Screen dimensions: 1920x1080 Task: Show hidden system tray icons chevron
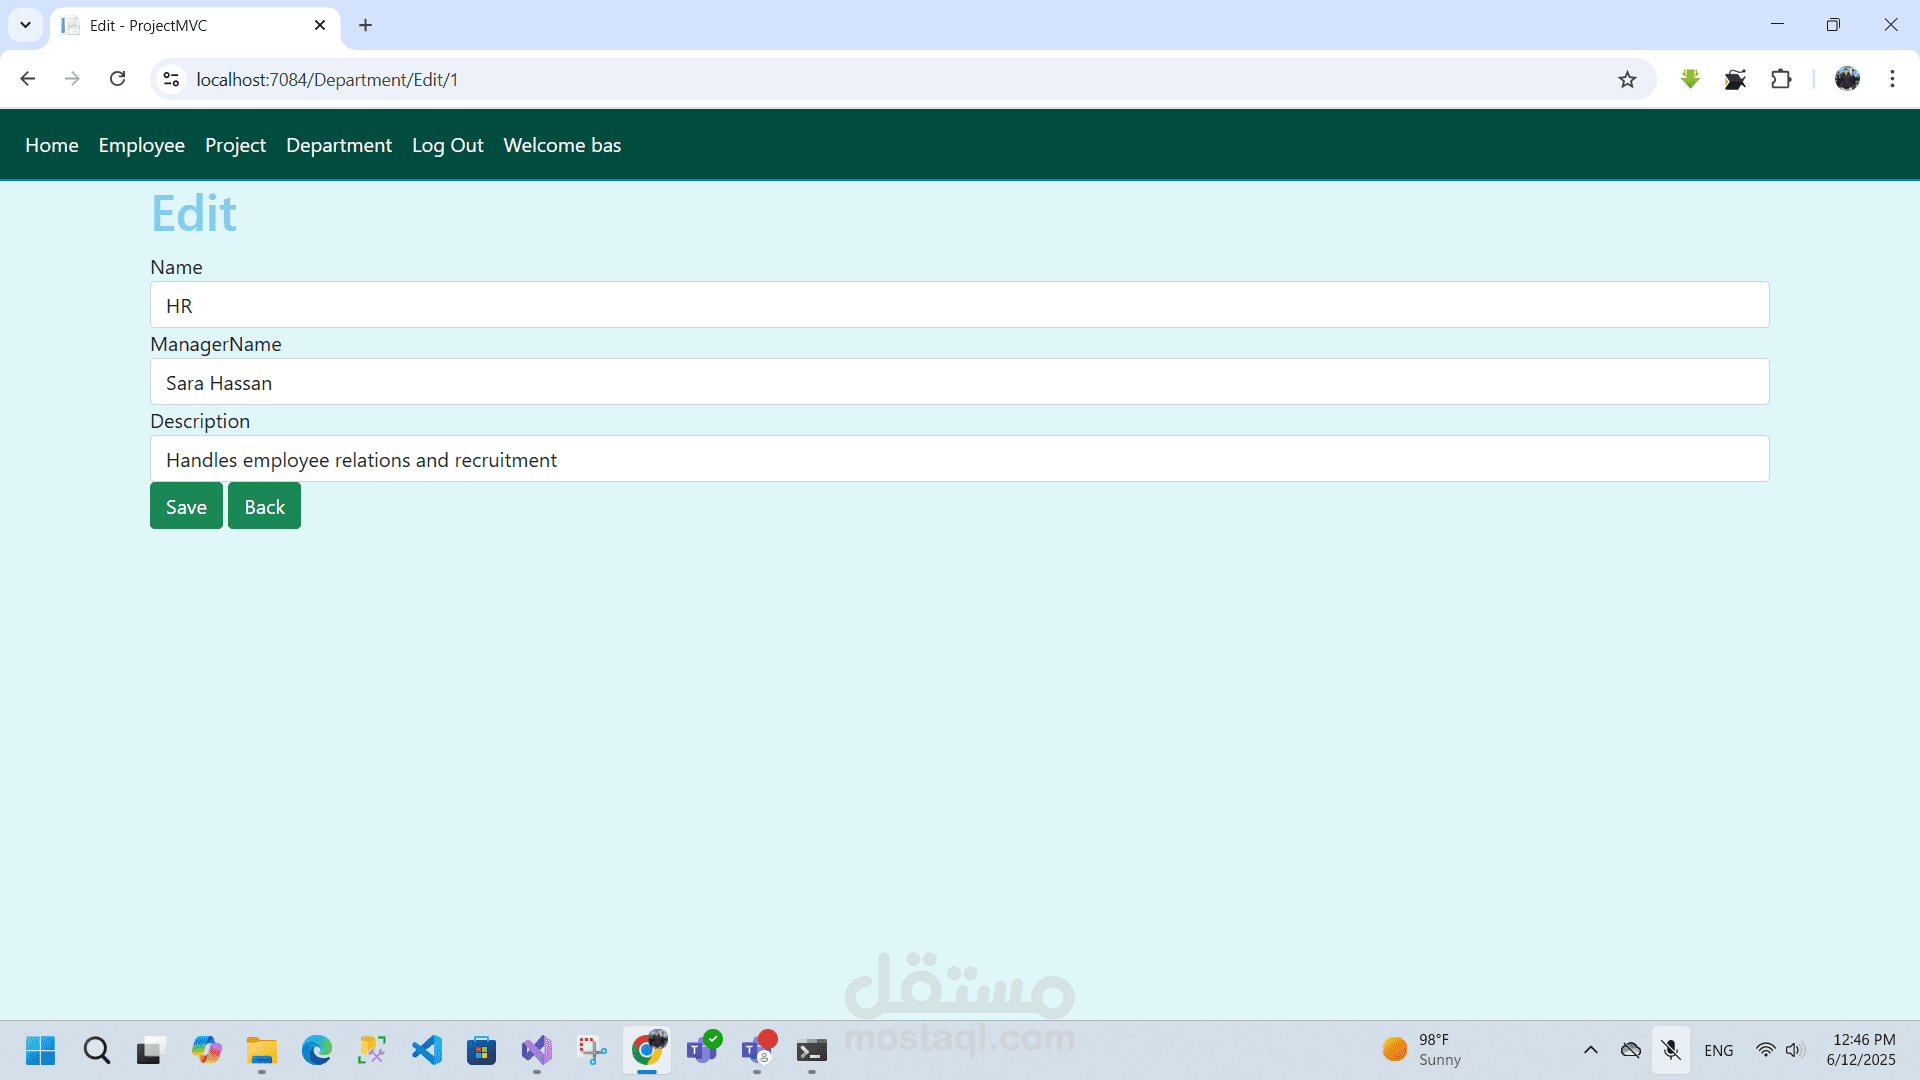pyautogui.click(x=1590, y=1050)
